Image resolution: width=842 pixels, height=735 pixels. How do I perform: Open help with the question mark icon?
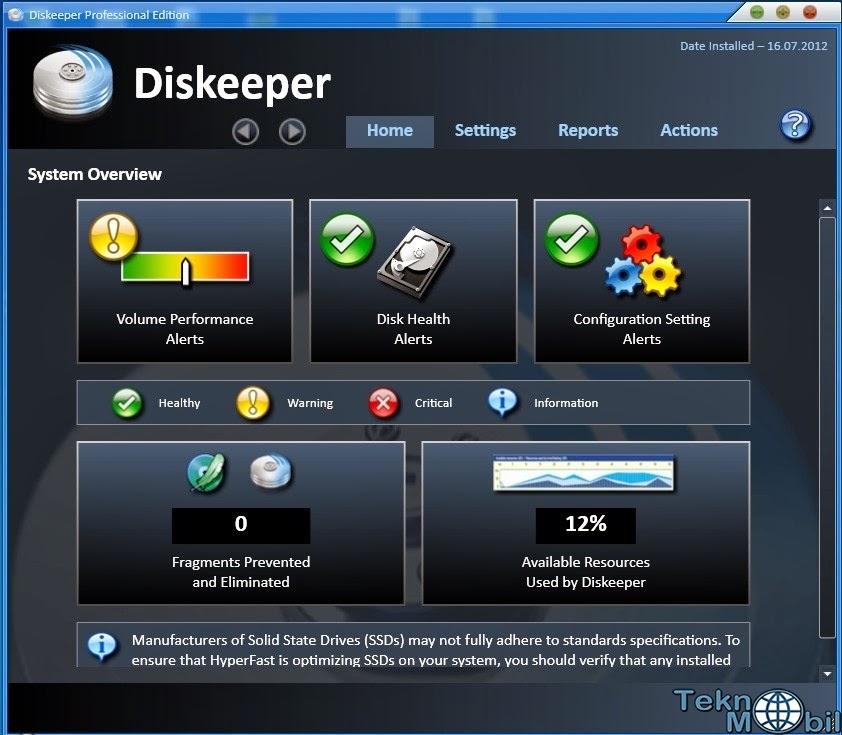click(x=795, y=125)
